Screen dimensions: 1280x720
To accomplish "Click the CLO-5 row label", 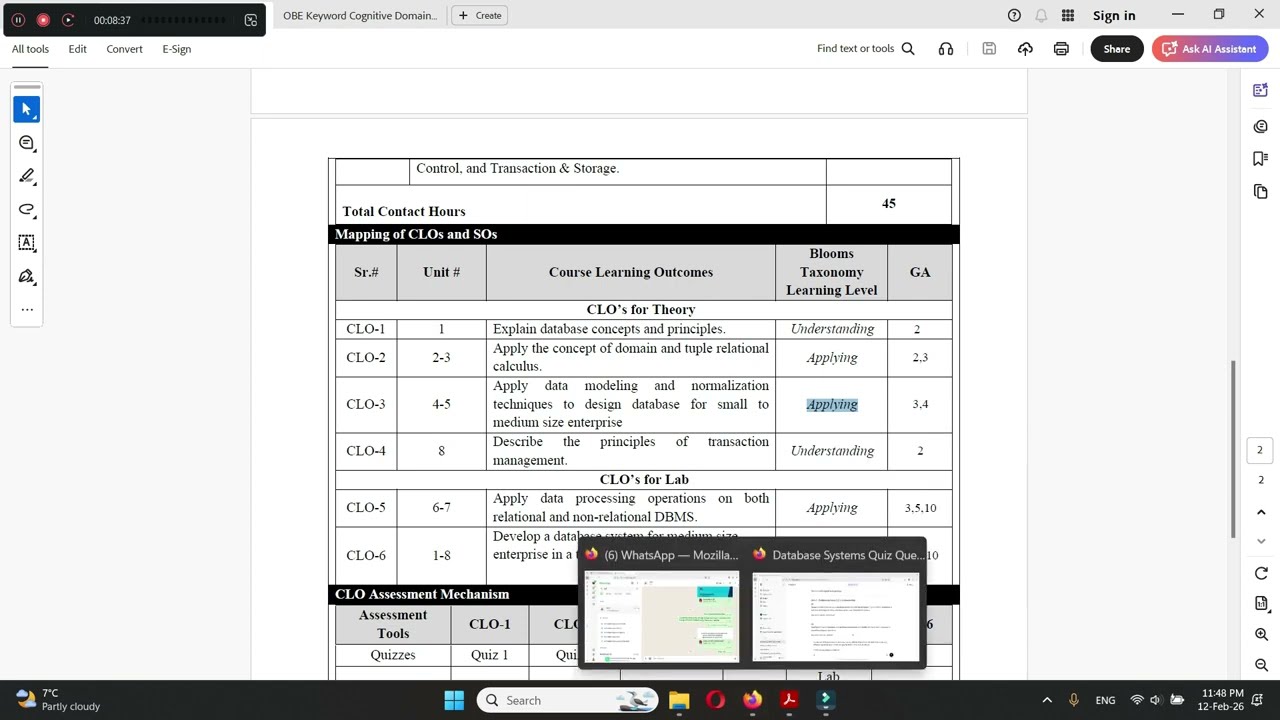I will click(x=366, y=508).
